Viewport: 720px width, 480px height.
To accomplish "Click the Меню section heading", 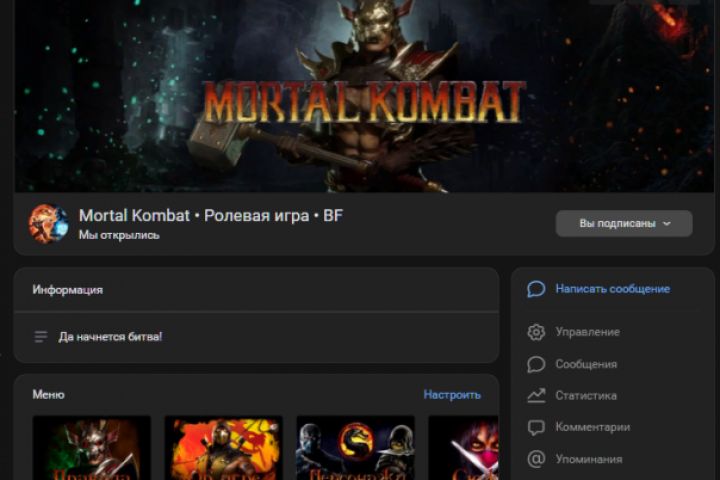I will coord(48,395).
